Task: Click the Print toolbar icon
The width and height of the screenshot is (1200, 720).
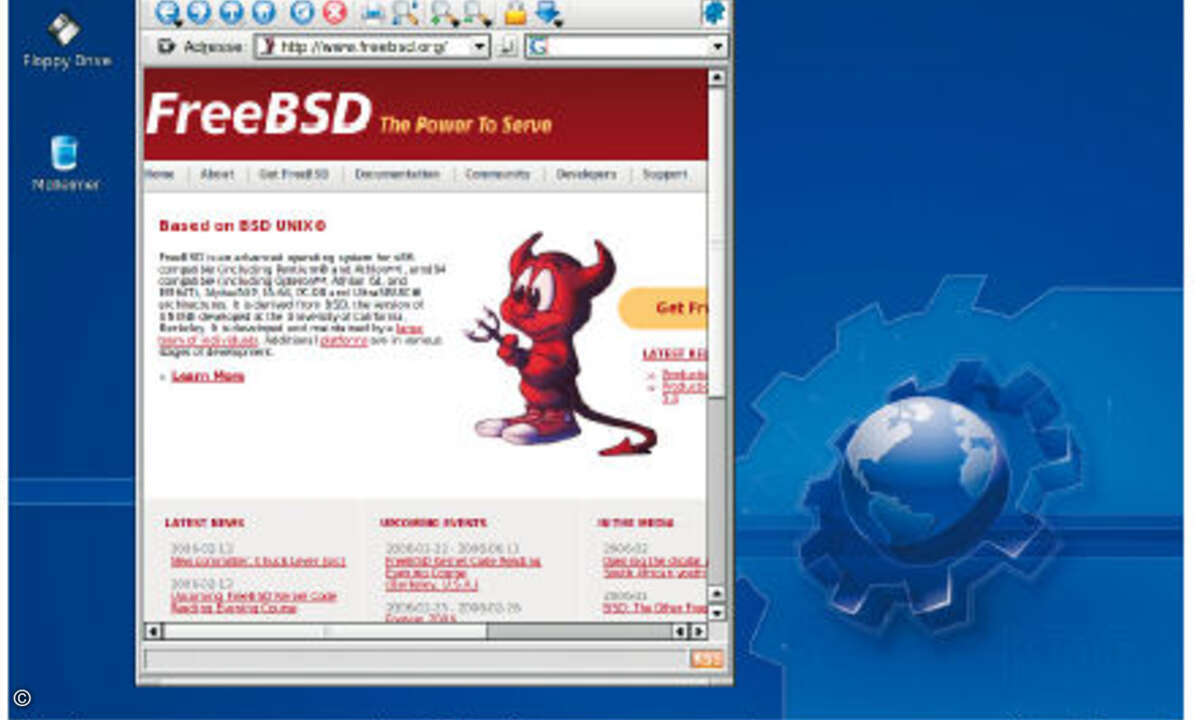Action: [x=373, y=12]
